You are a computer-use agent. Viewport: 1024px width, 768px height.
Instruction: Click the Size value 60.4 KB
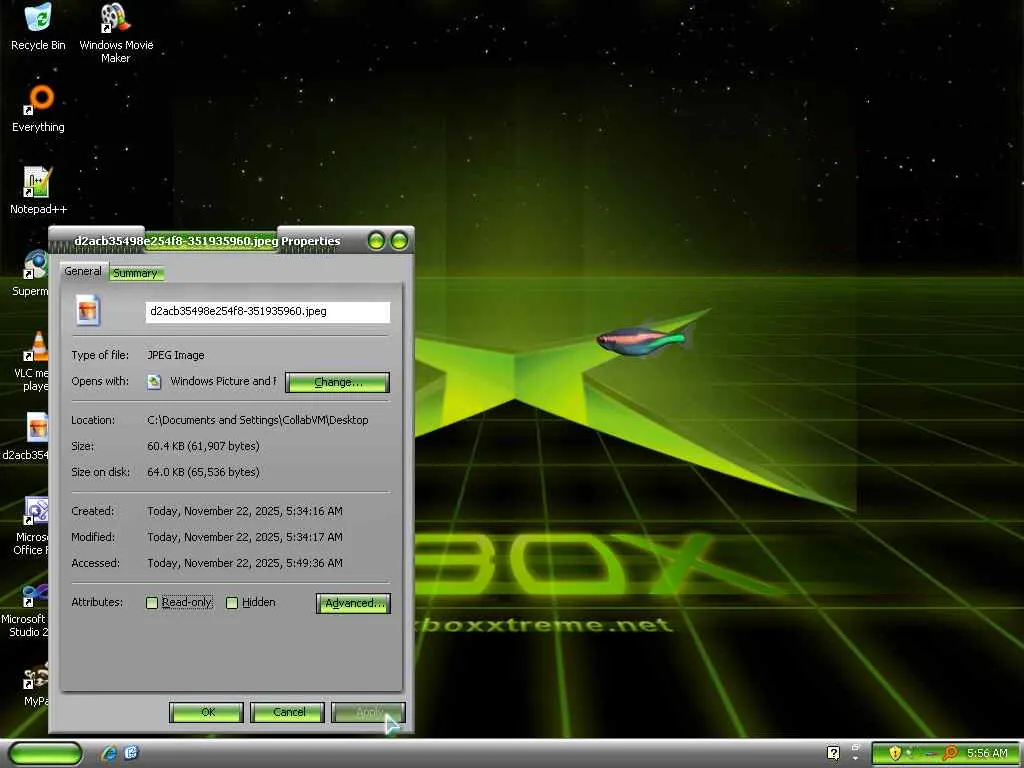[x=203, y=446]
